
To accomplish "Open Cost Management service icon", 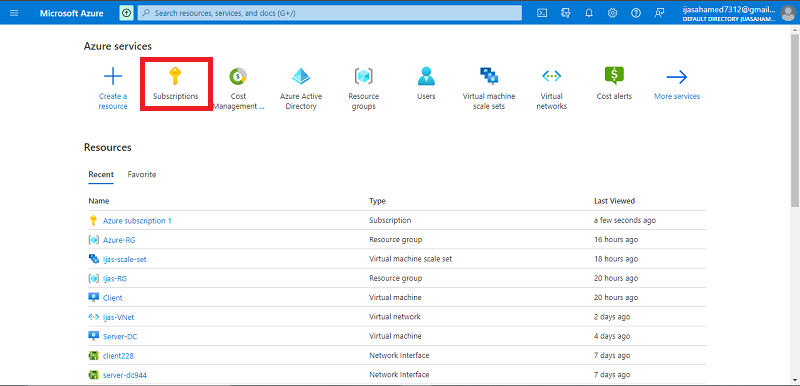I will (238, 76).
